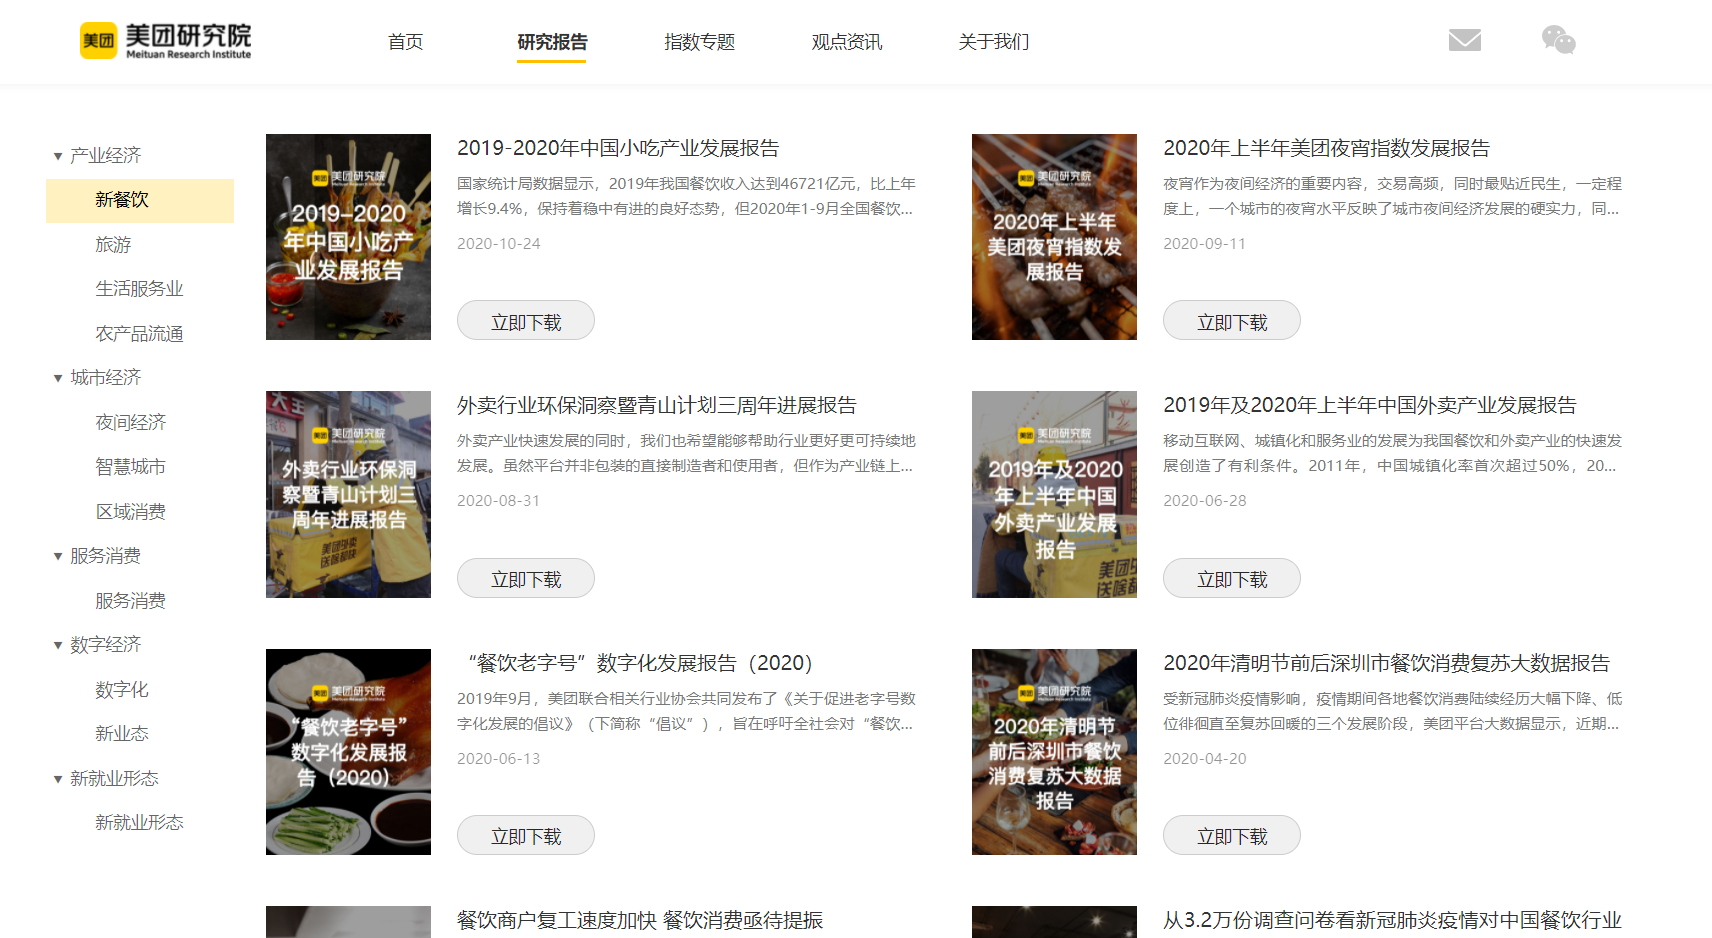Click summary starting 国家统计局数据显示
This screenshot has height=938, width=1712.
pos(686,196)
